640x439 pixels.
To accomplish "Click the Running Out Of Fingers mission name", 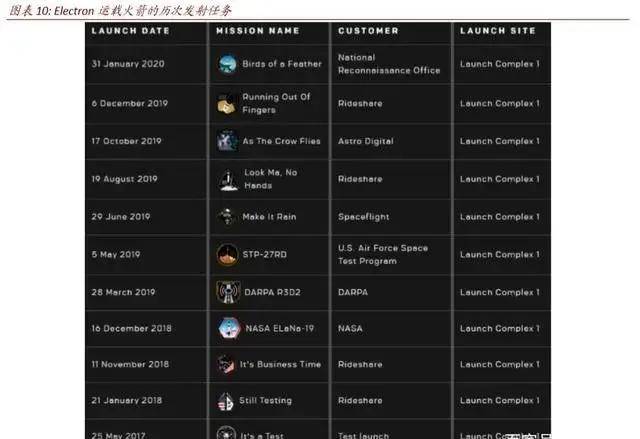I will click(276, 104).
